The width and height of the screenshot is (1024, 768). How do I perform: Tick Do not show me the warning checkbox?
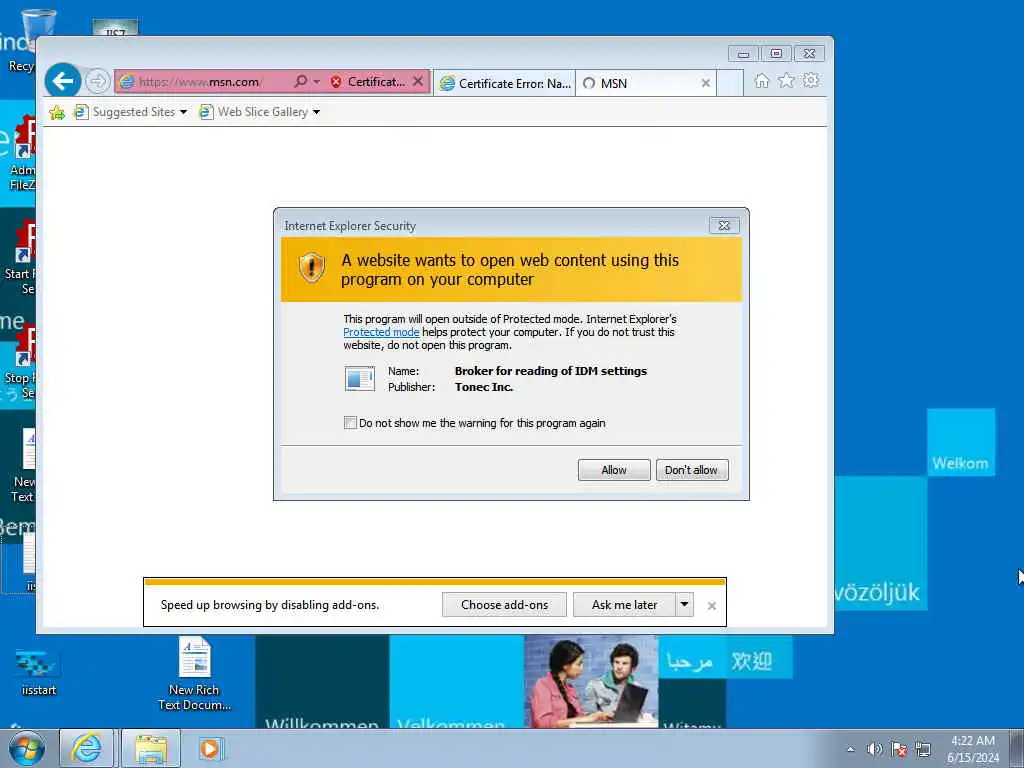351,423
